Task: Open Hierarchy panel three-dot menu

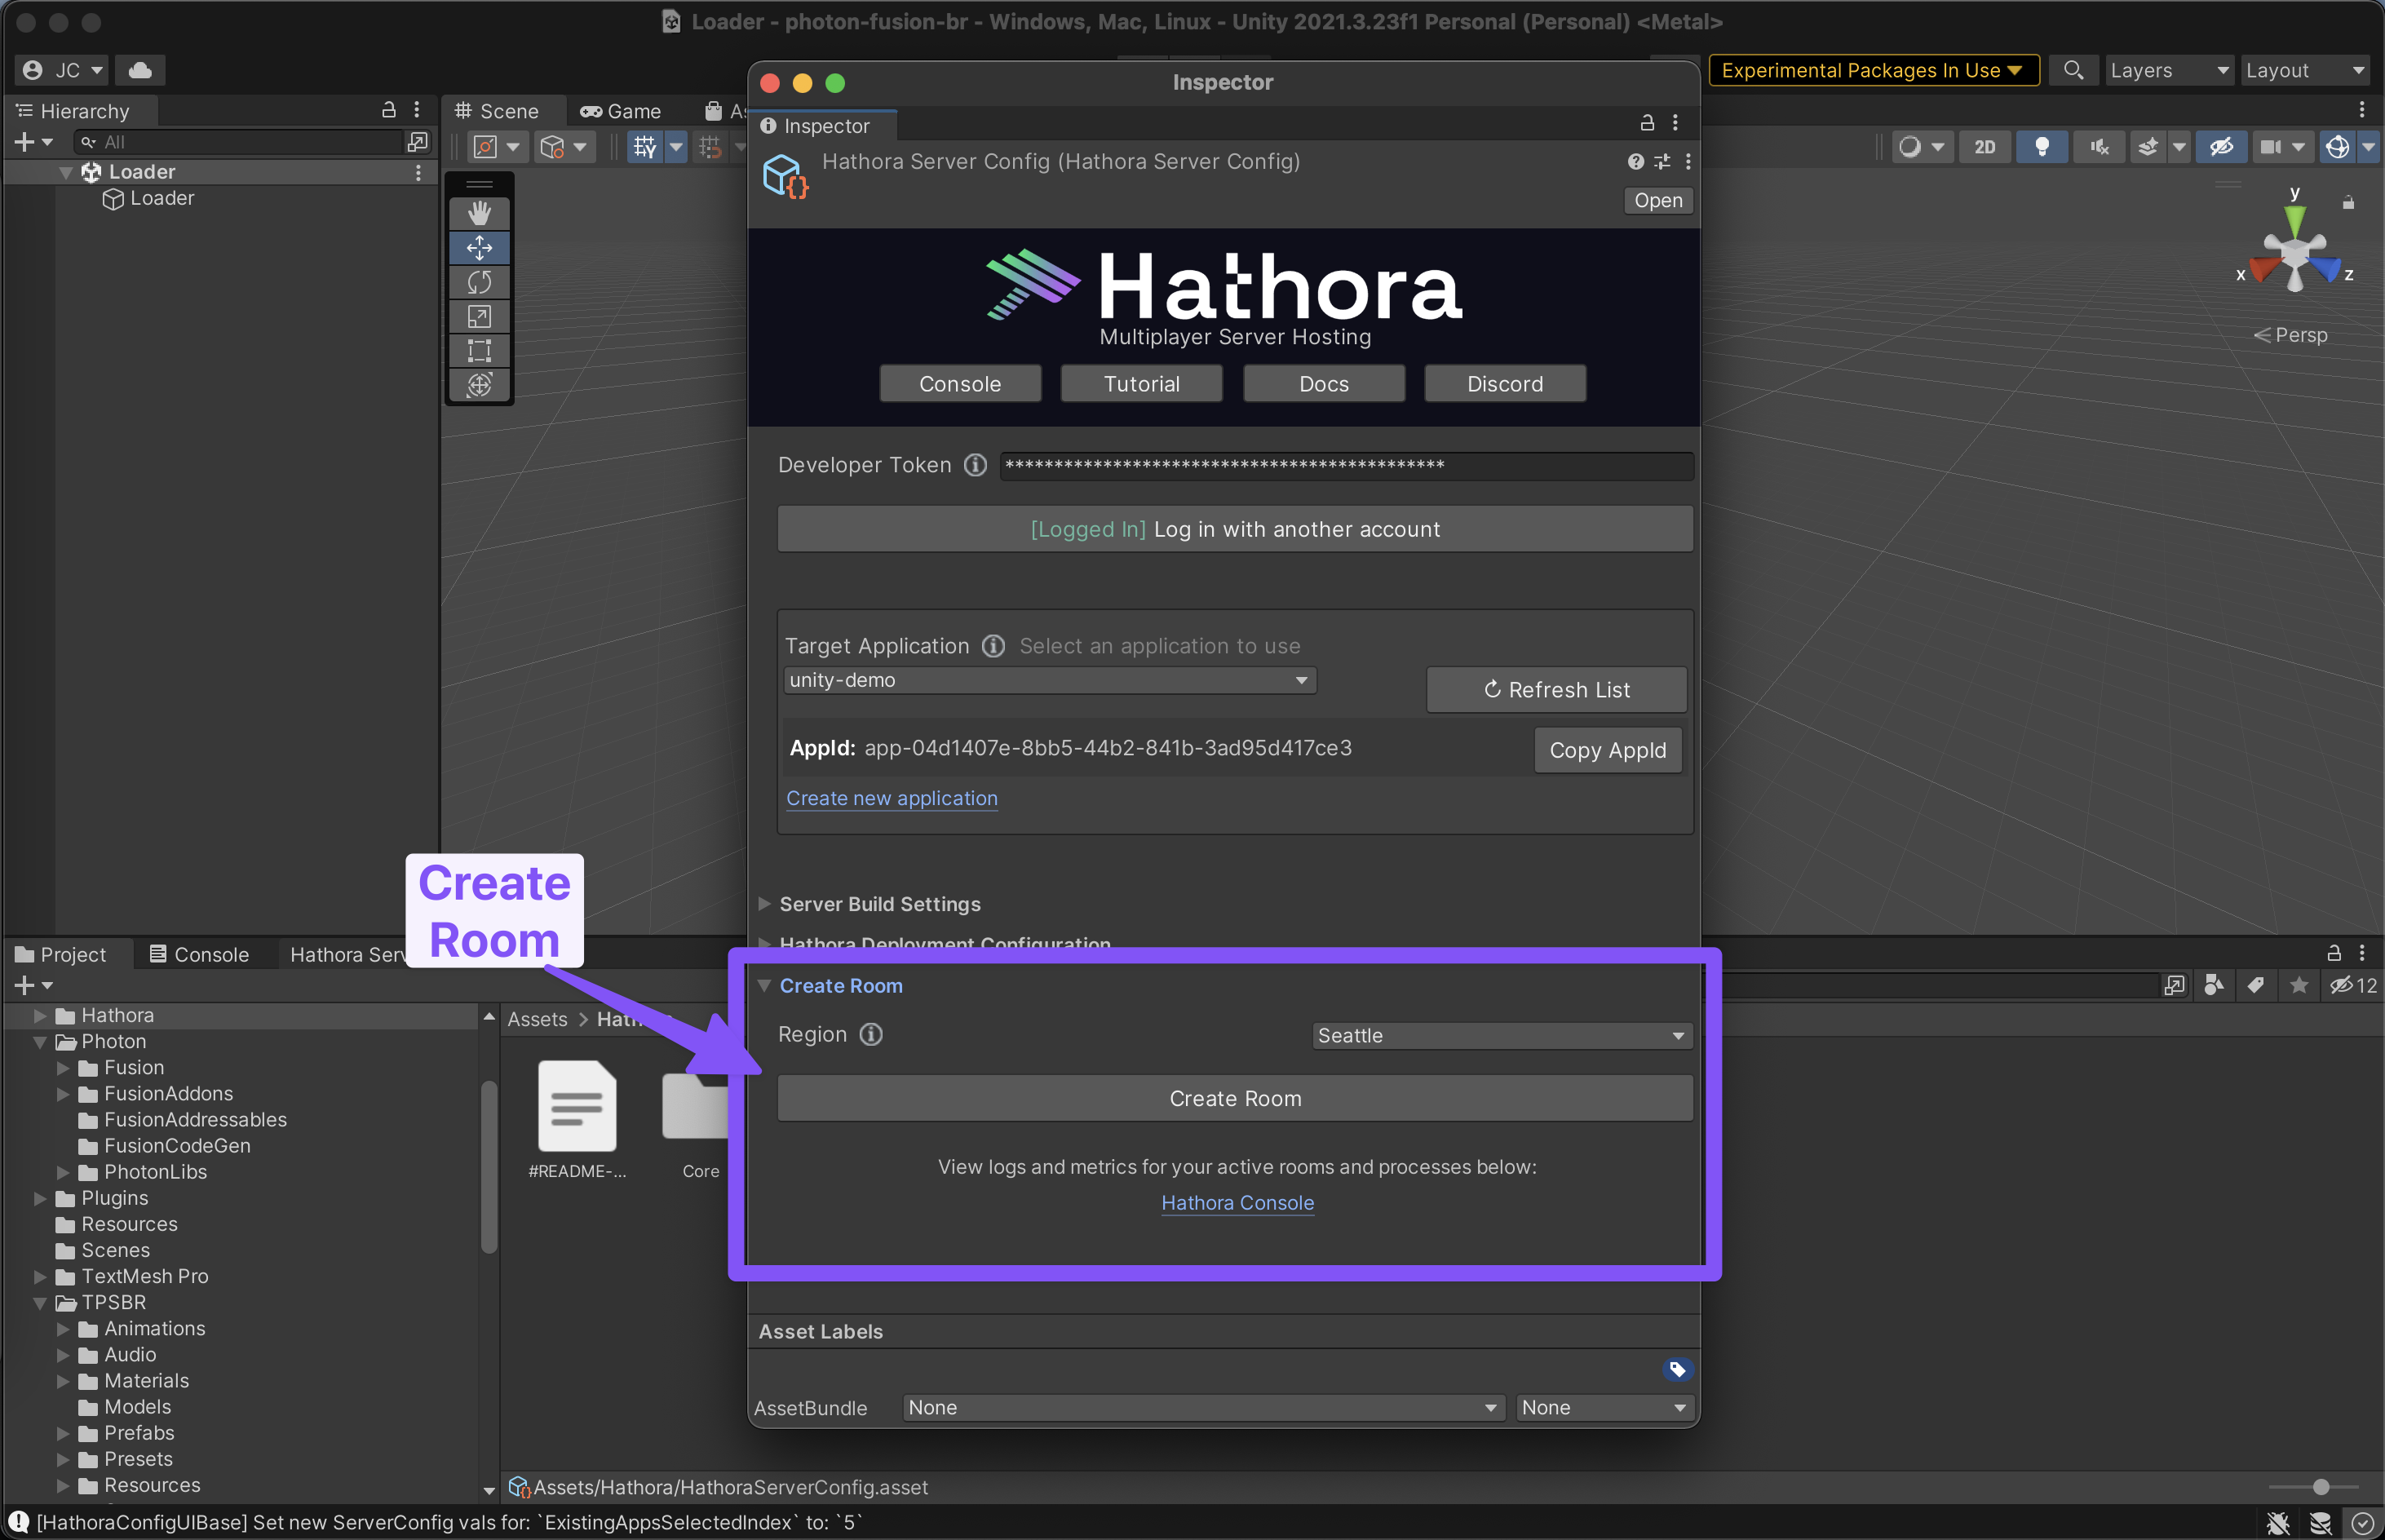Action: [x=417, y=110]
